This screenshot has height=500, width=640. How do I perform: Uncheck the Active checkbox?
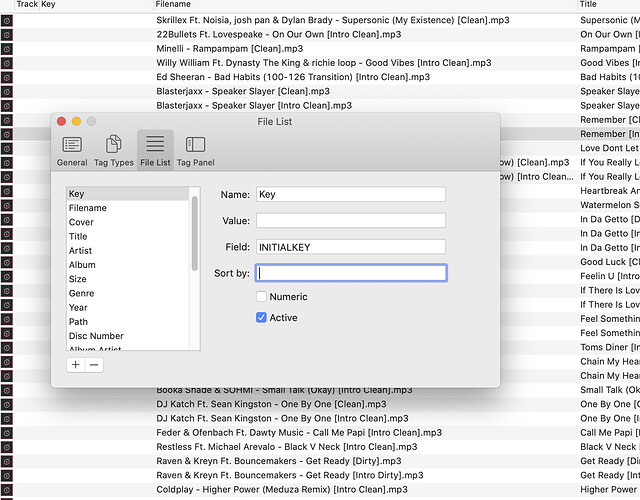tap(261, 317)
